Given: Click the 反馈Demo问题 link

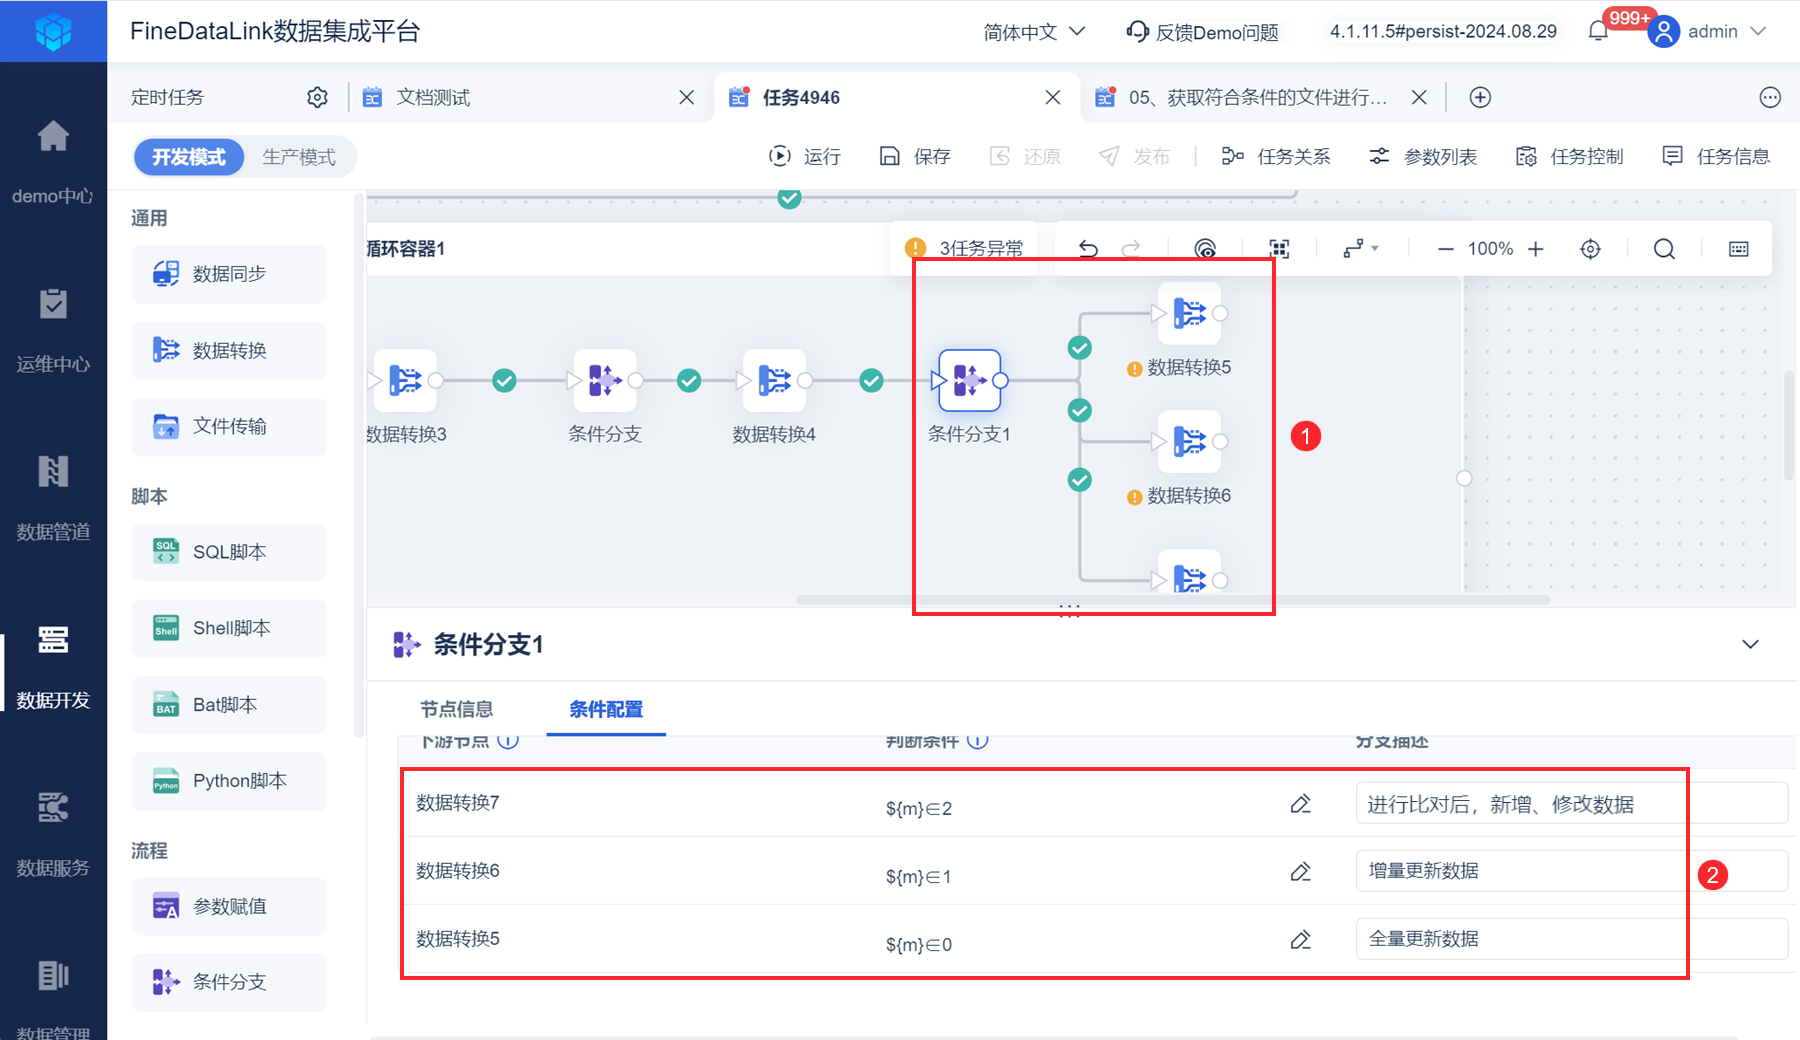Looking at the screenshot, I should [1202, 32].
